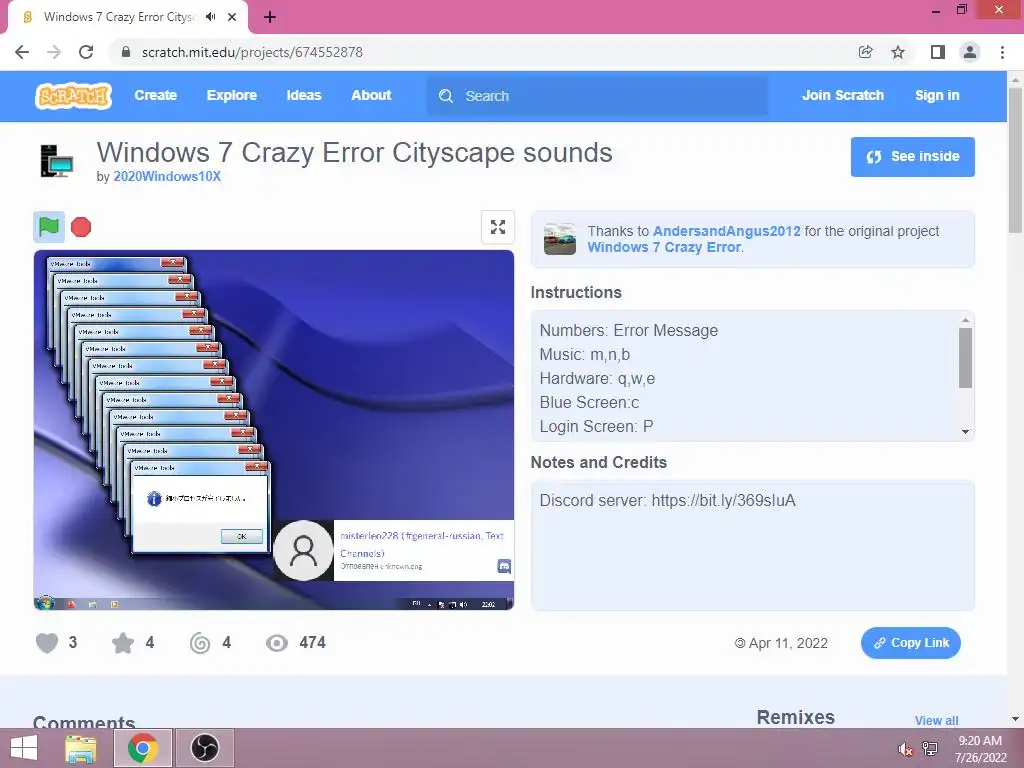Image resolution: width=1024 pixels, height=768 pixels.
Task: Open the About page
Action: point(371,95)
